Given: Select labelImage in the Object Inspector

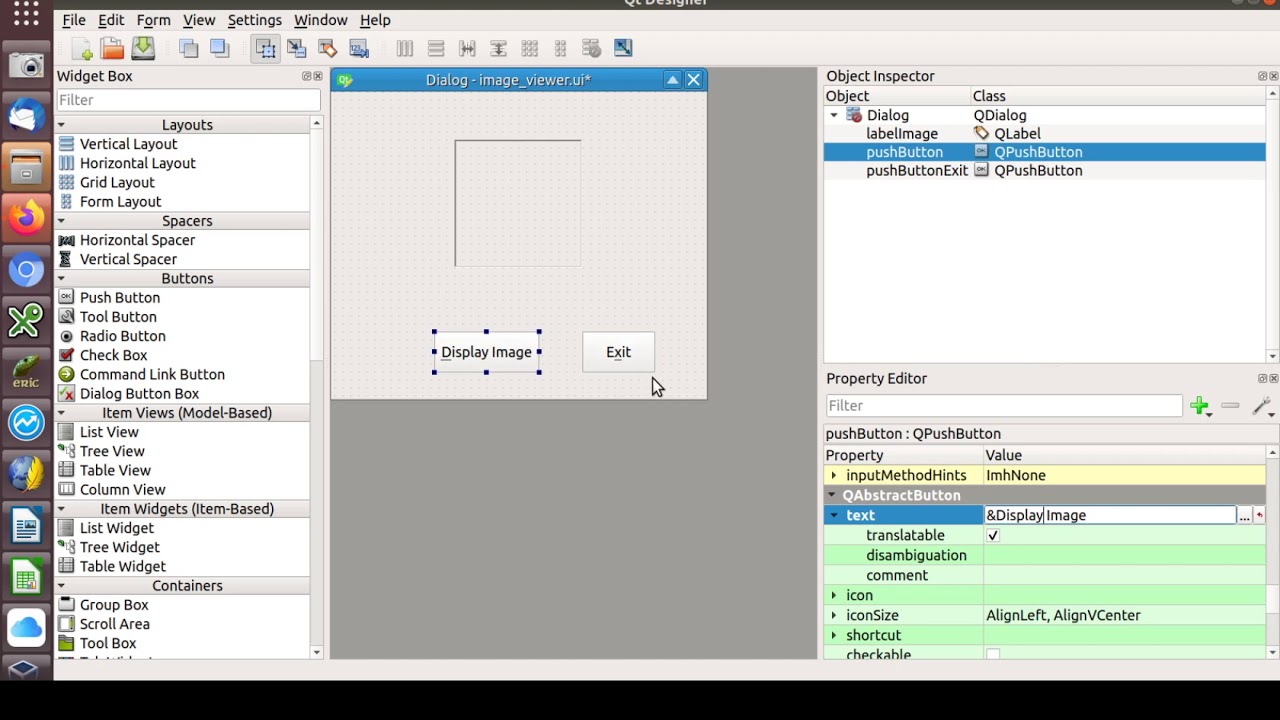Looking at the screenshot, I should pos(902,134).
